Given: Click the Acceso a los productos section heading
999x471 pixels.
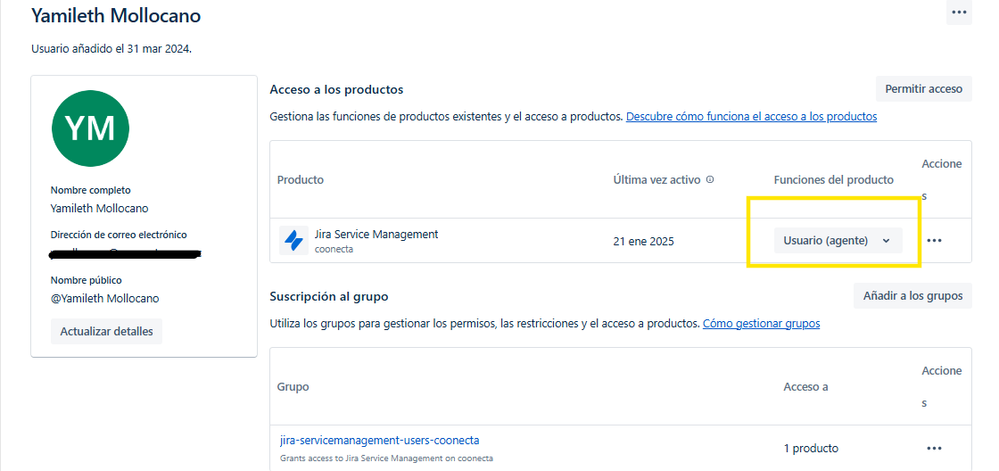Looking at the screenshot, I should coord(336,90).
